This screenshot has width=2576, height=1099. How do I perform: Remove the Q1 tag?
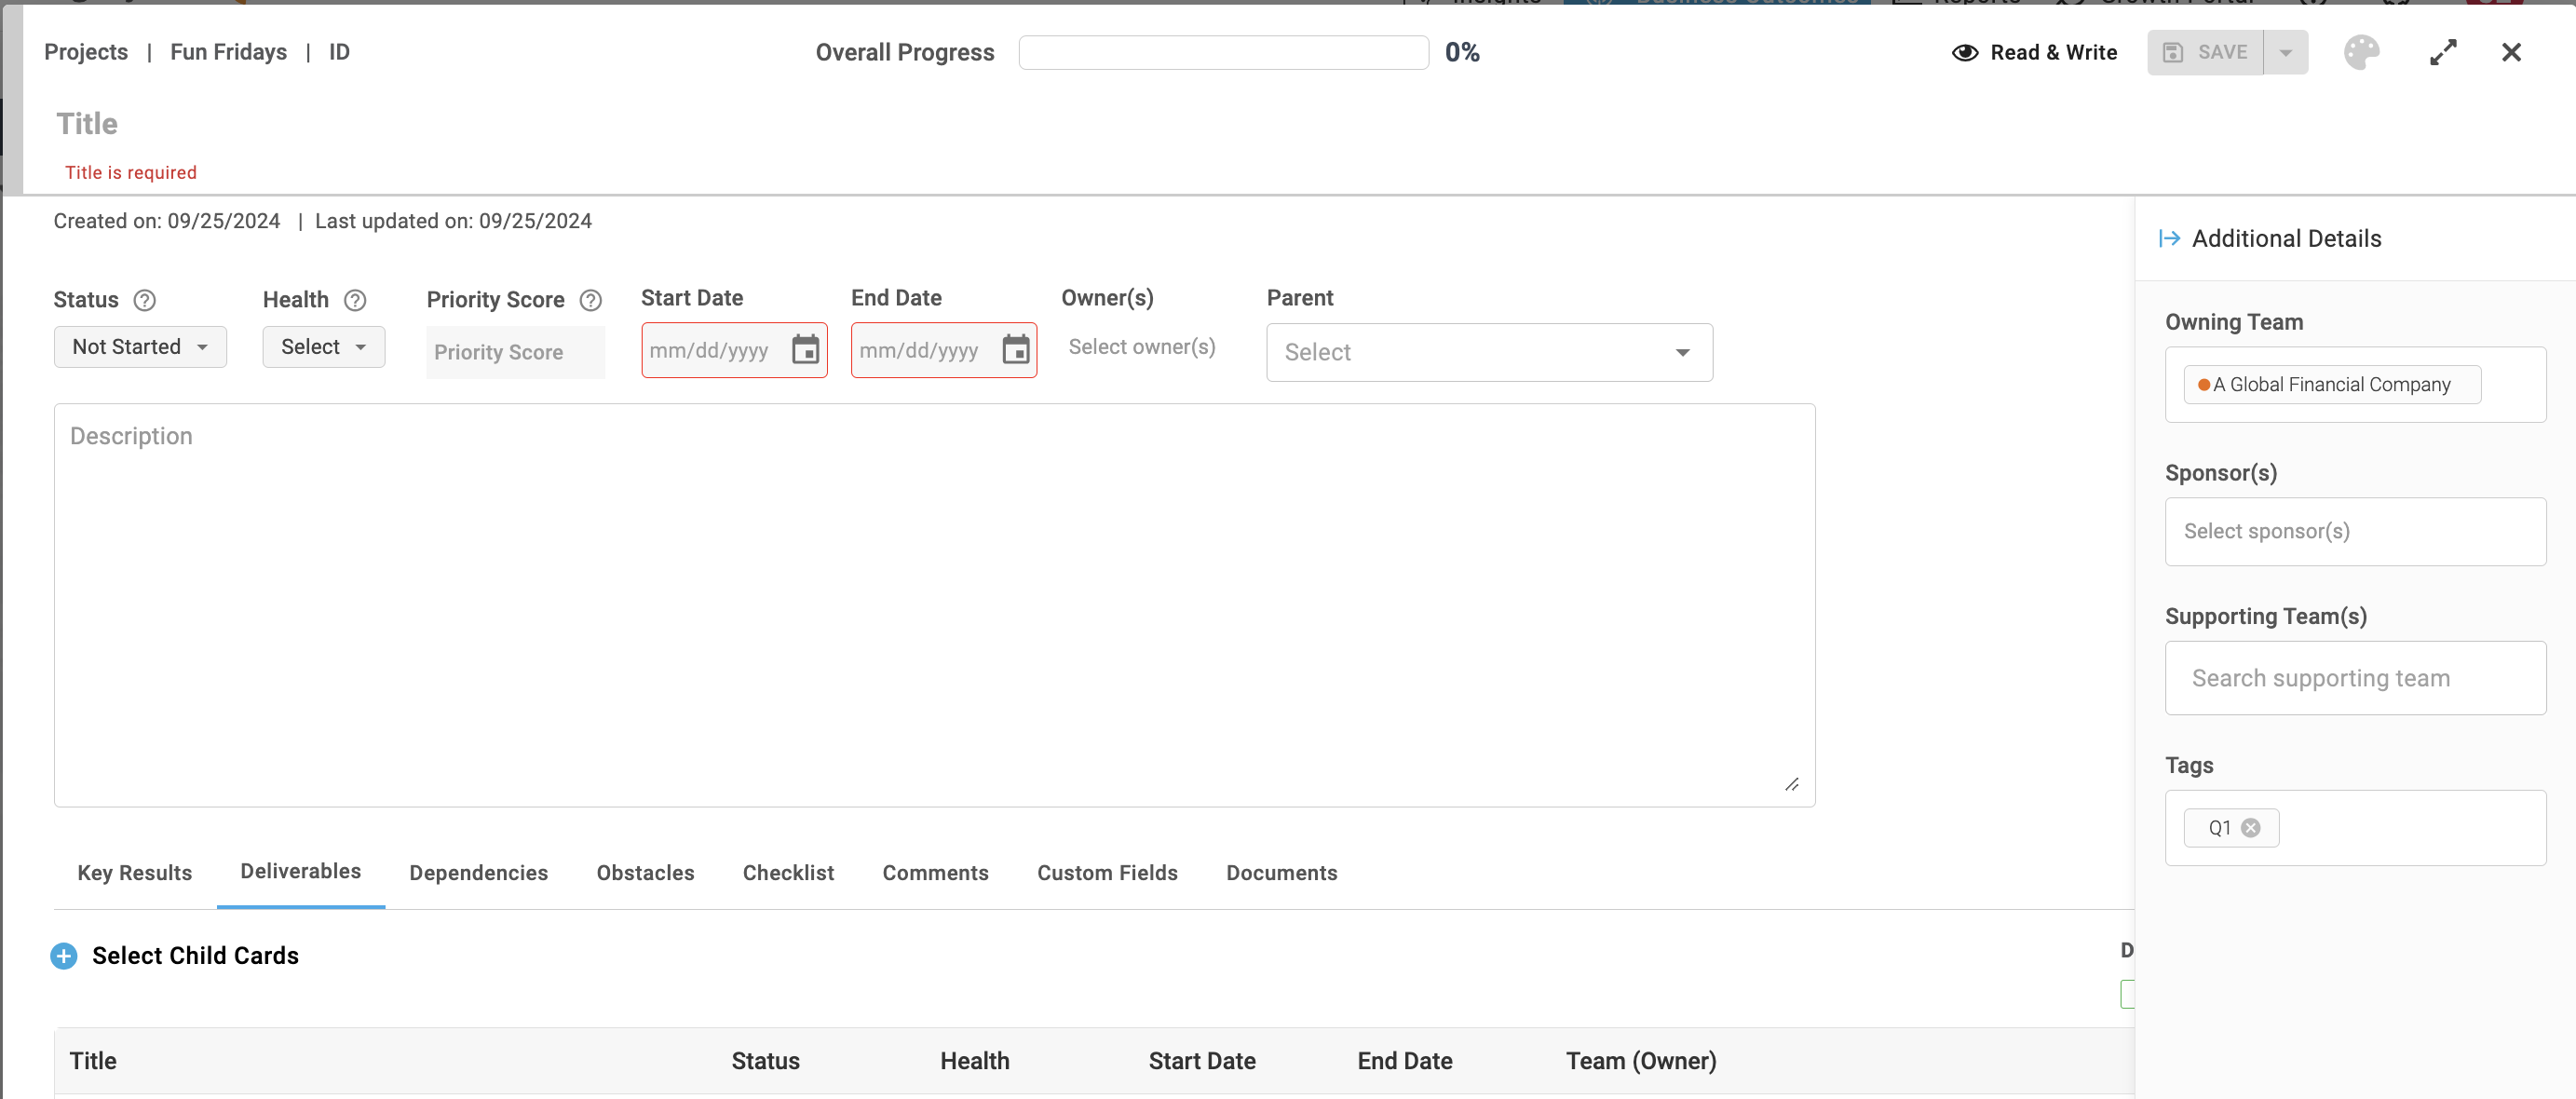coord(2251,827)
